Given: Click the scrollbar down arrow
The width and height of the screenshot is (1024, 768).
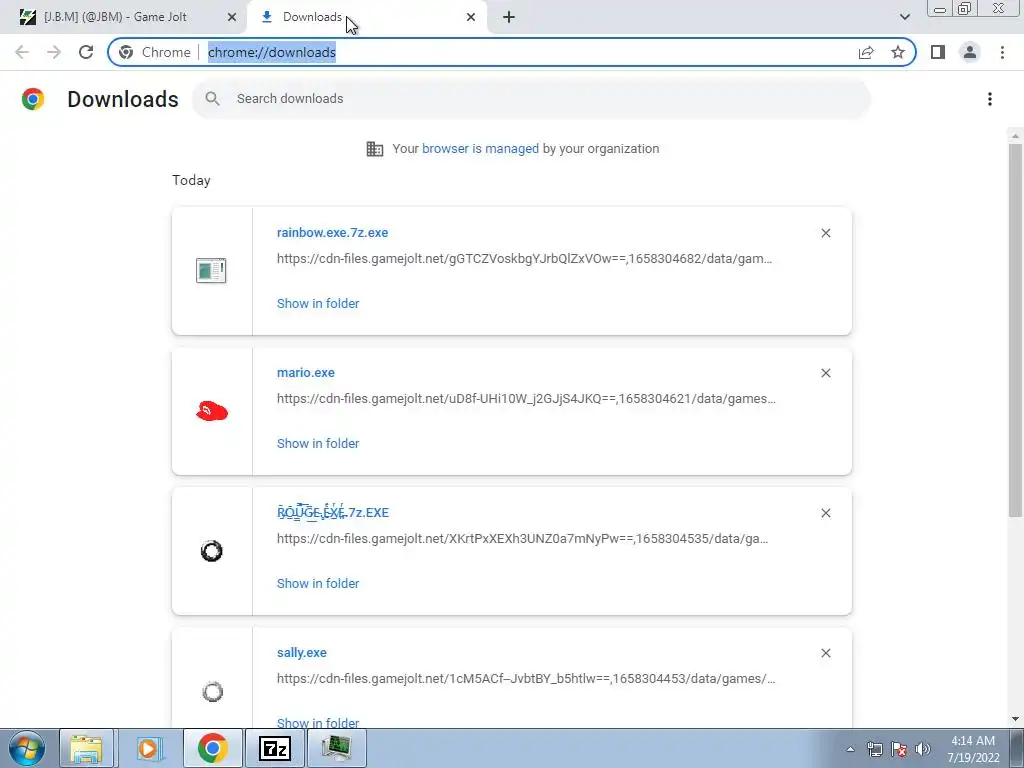Looking at the screenshot, I should pos(1015,719).
